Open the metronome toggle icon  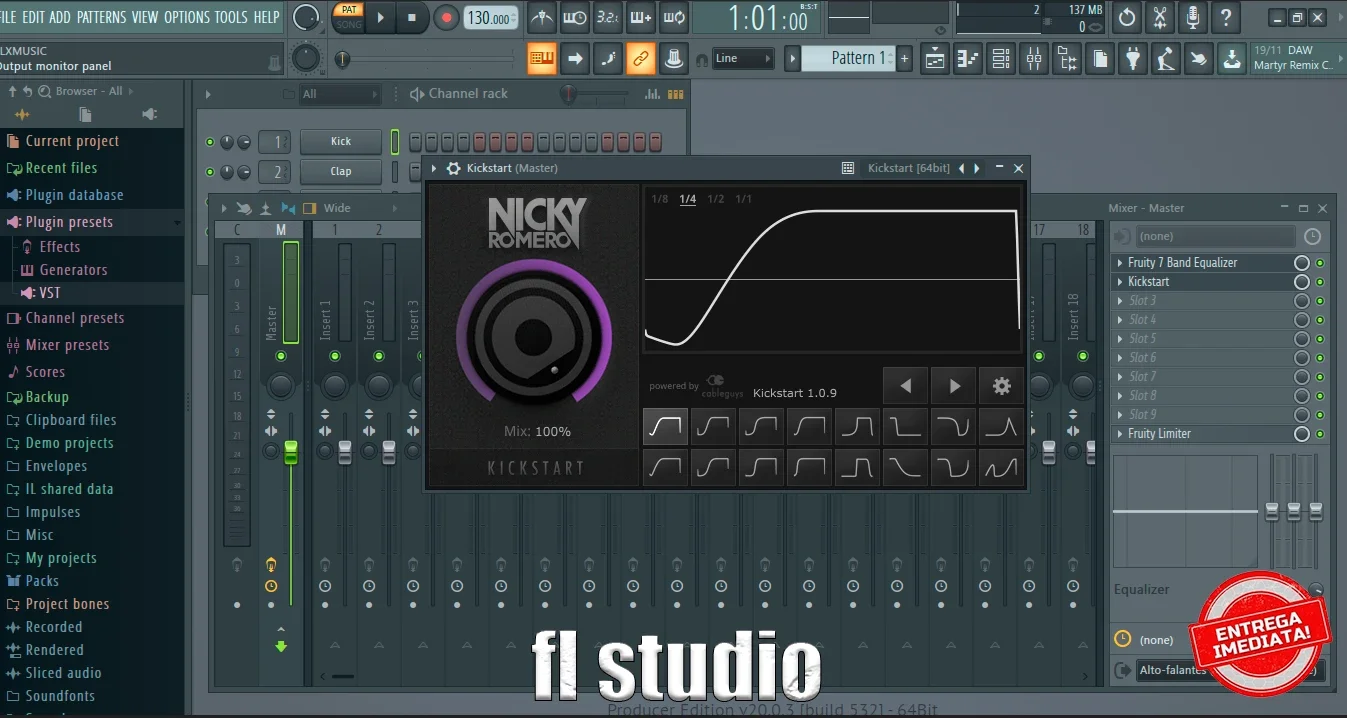point(541,17)
